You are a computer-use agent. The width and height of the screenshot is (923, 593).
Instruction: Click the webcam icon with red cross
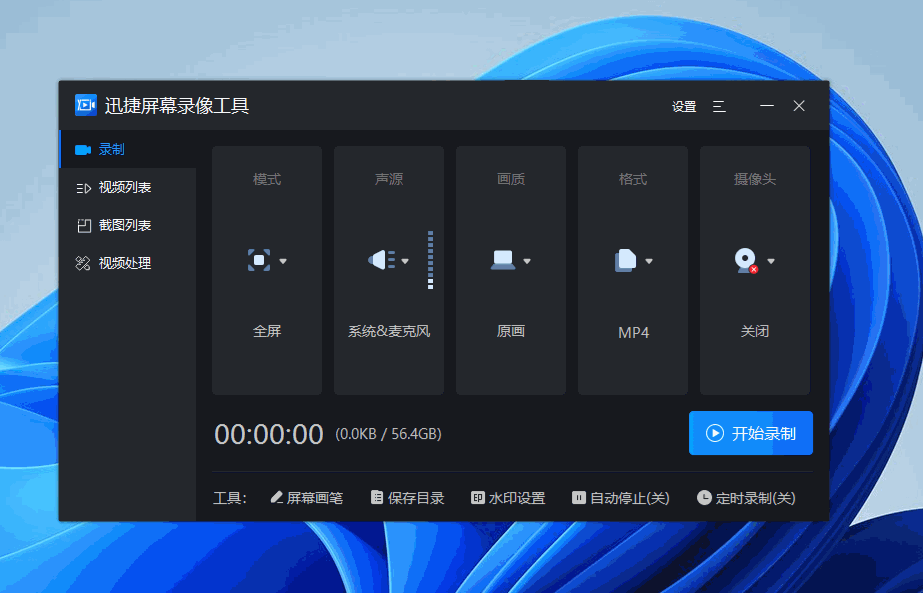tap(746, 261)
